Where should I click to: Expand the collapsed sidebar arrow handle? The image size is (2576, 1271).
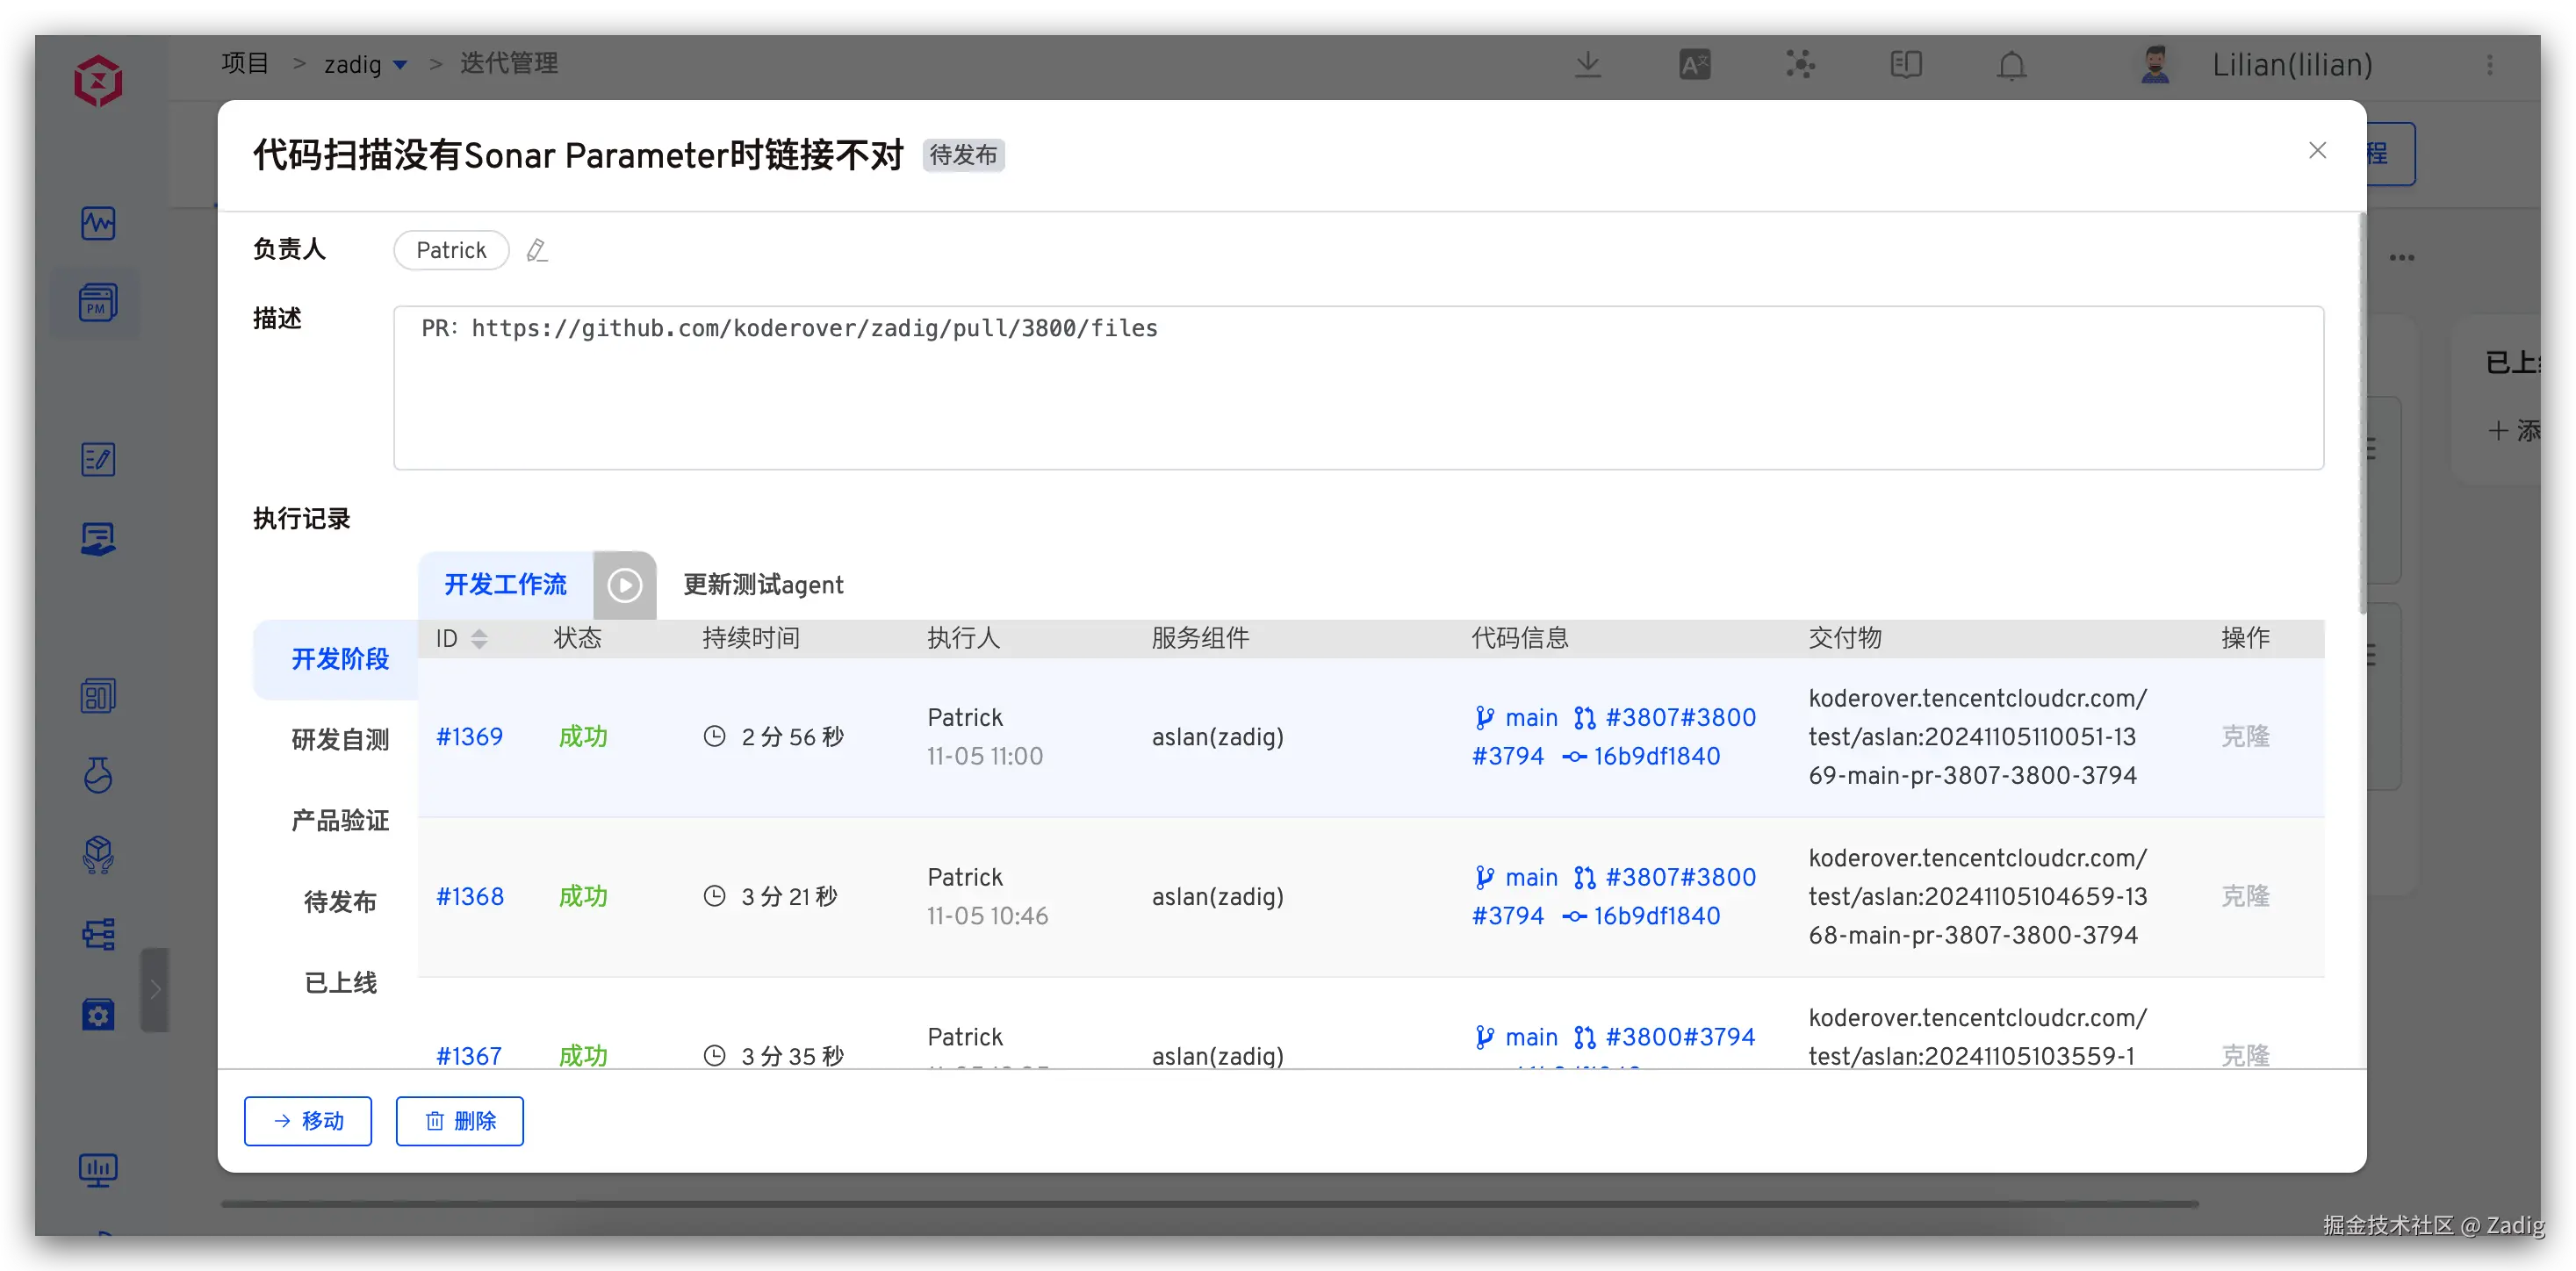click(155, 990)
